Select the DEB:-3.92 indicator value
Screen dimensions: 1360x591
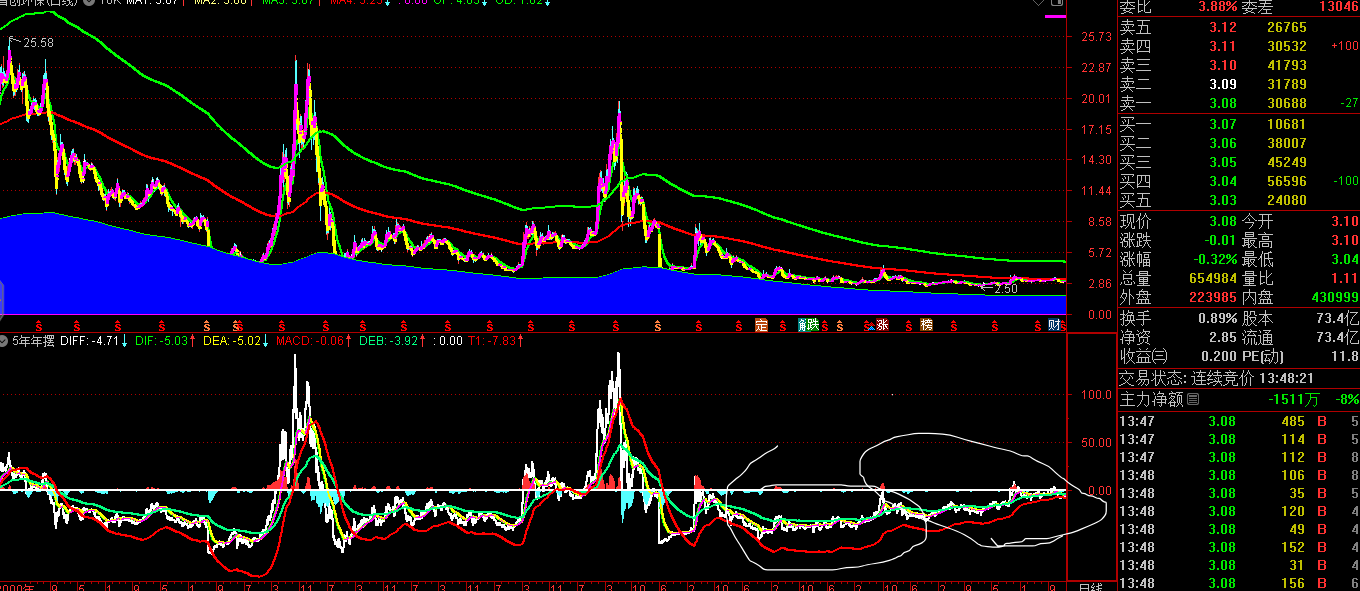pos(391,341)
